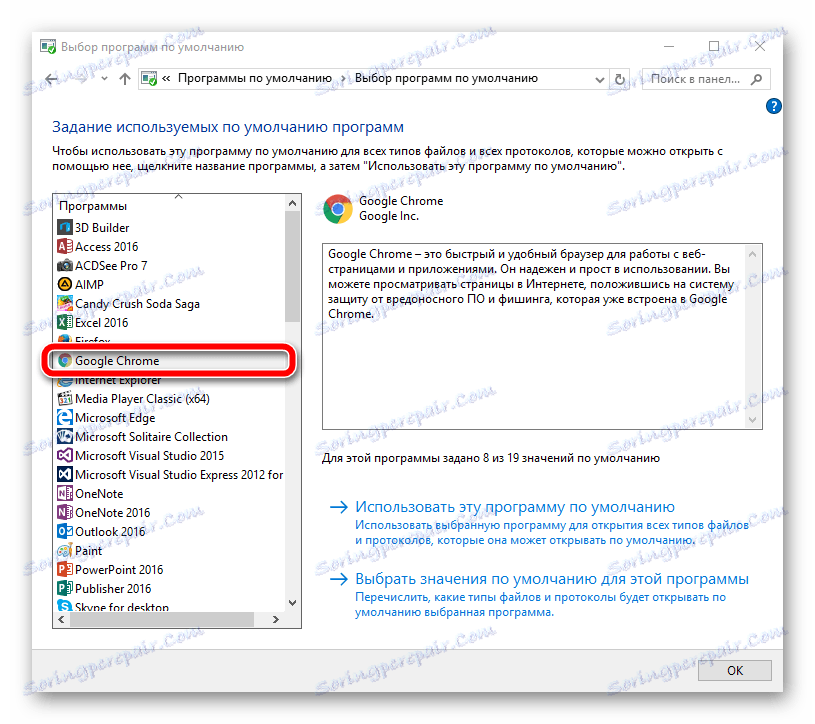Click Выбор программ по умолчанию breadcrumb

[x=446, y=78]
